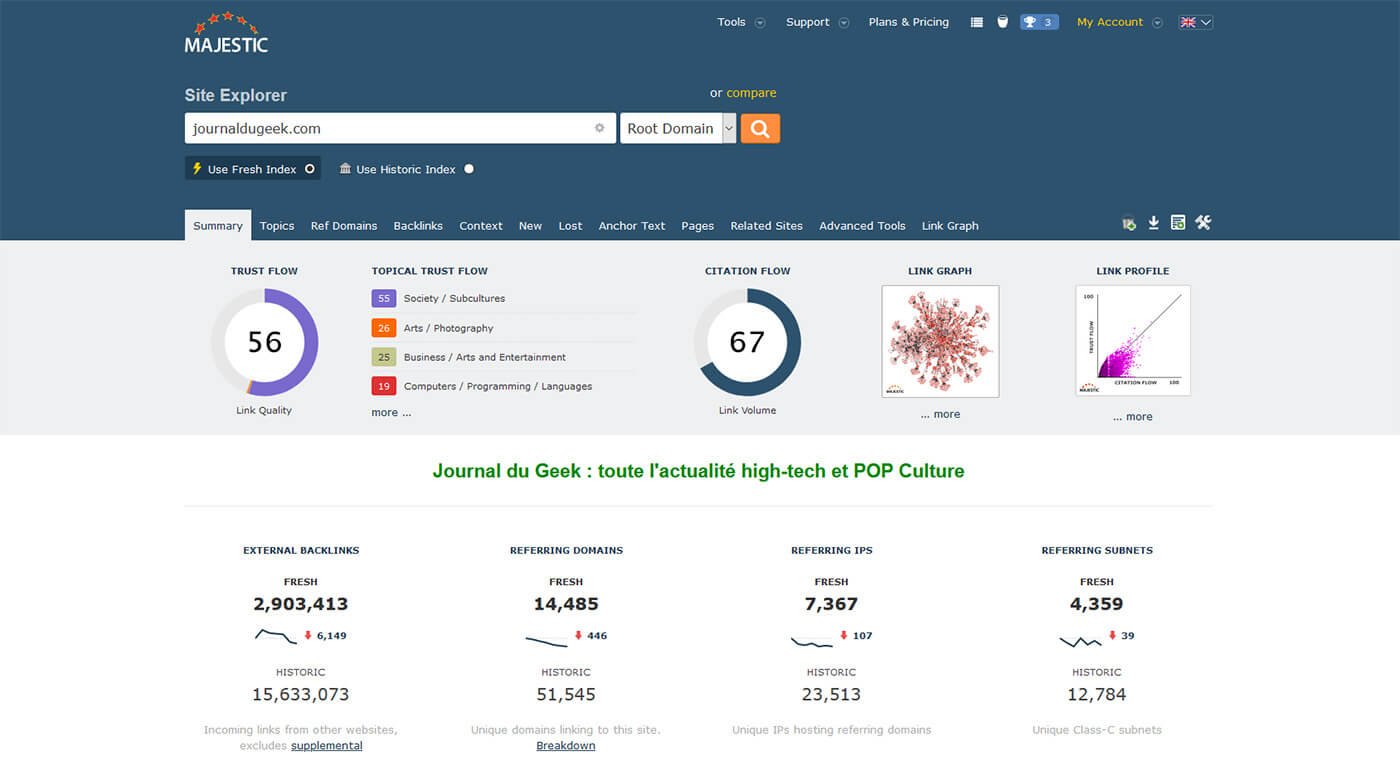Click Referring Domains fresh trend sparkline
Viewport: 1400px width, 780px height.
click(546, 640)
